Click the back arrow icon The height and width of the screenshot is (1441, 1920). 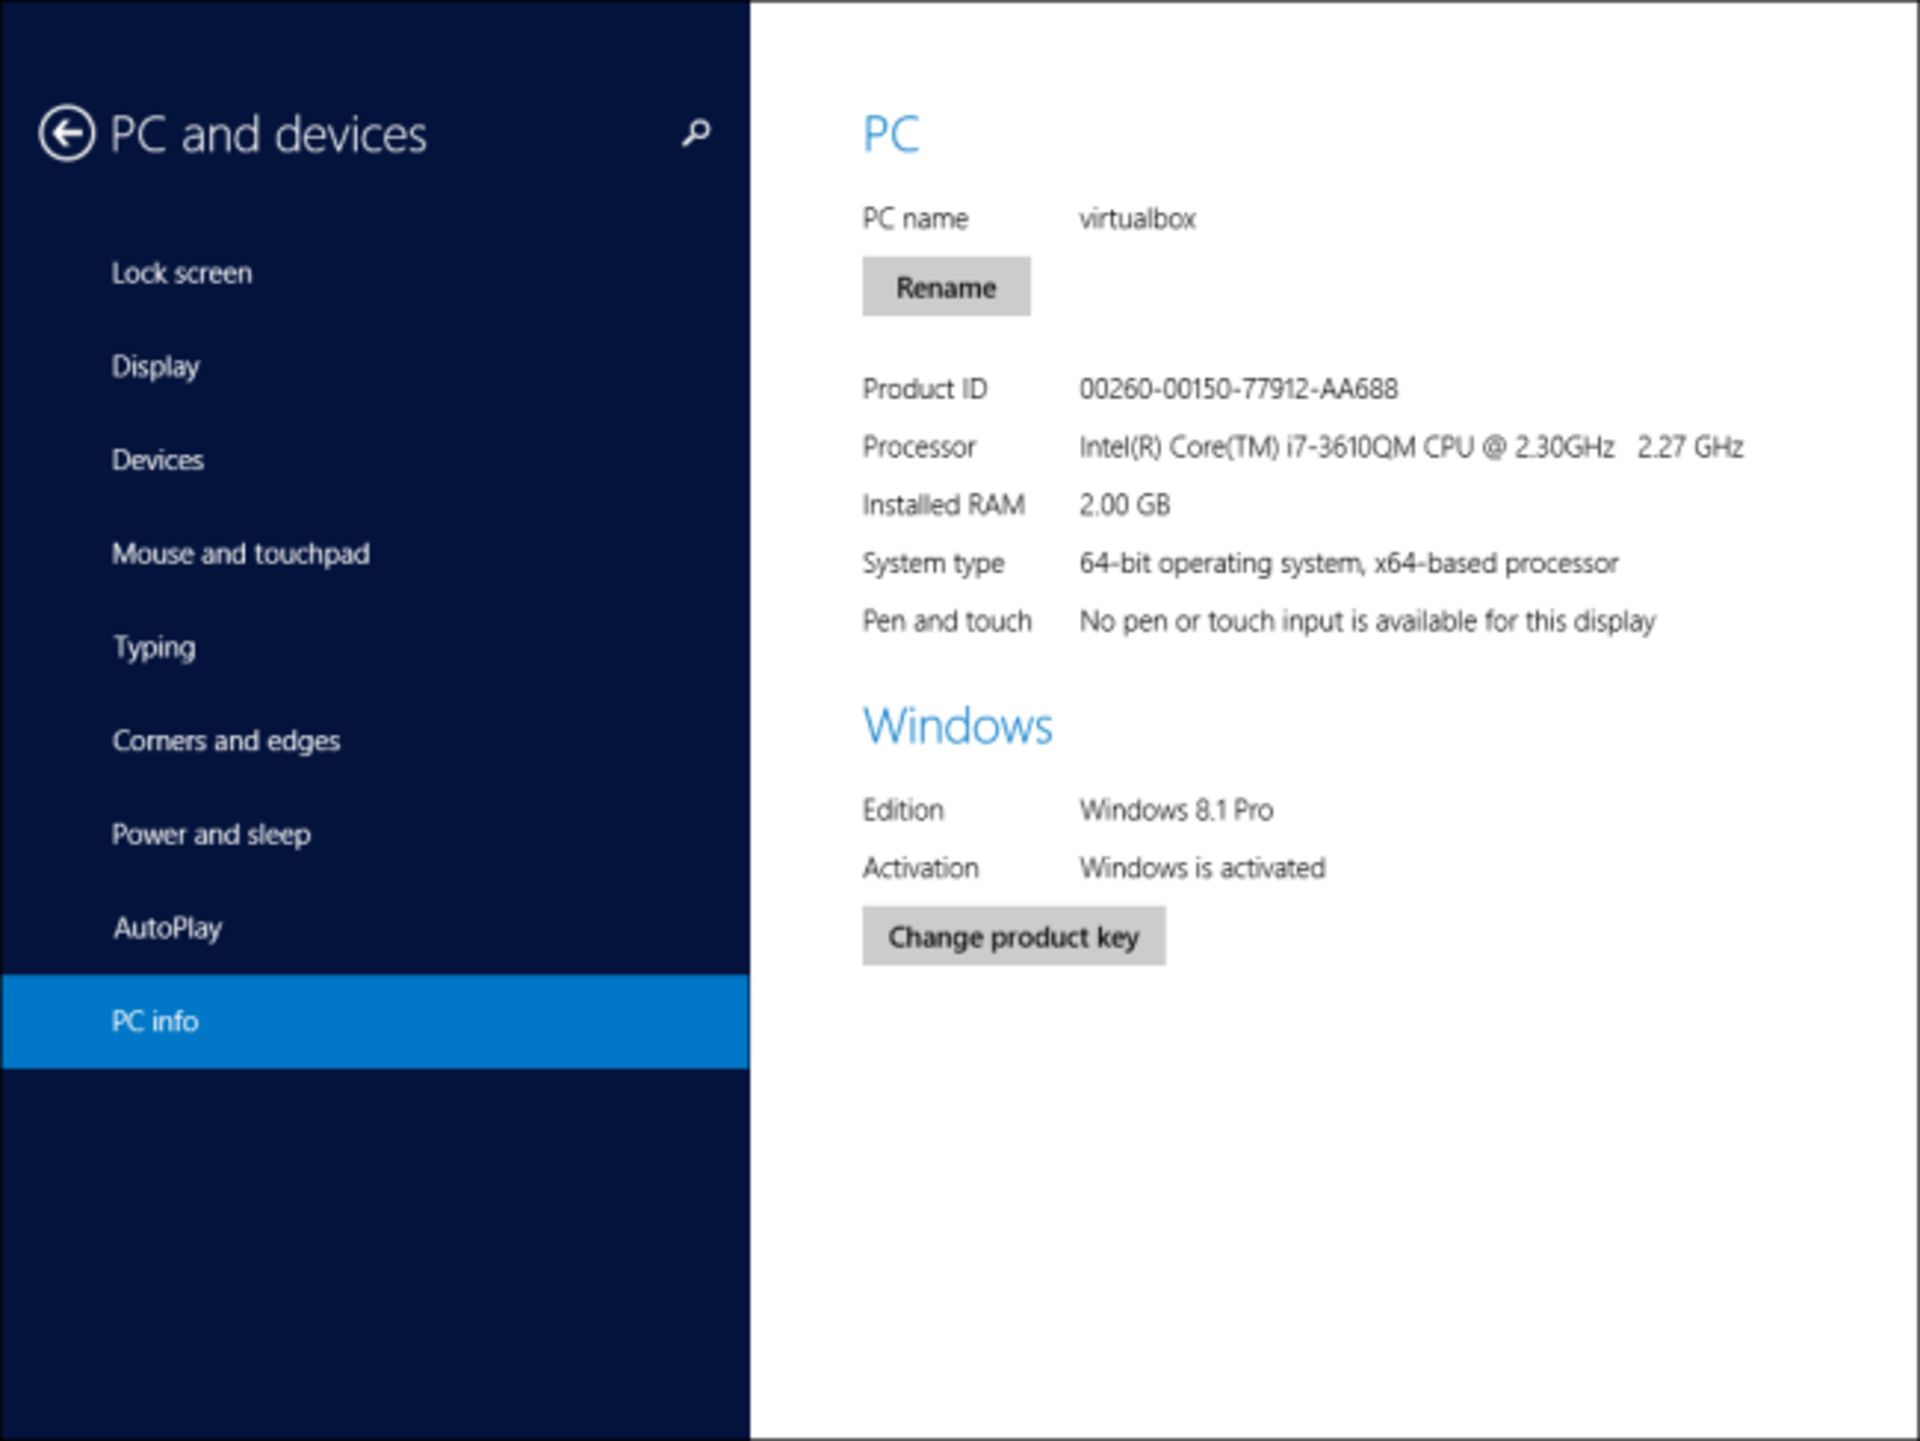66,133
